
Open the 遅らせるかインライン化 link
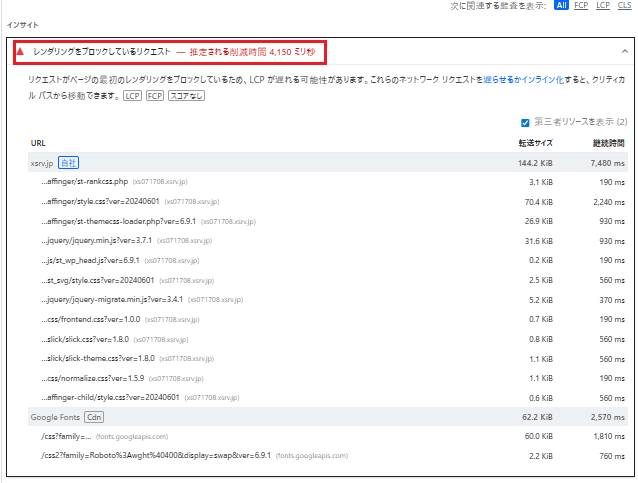click(524, 78)
